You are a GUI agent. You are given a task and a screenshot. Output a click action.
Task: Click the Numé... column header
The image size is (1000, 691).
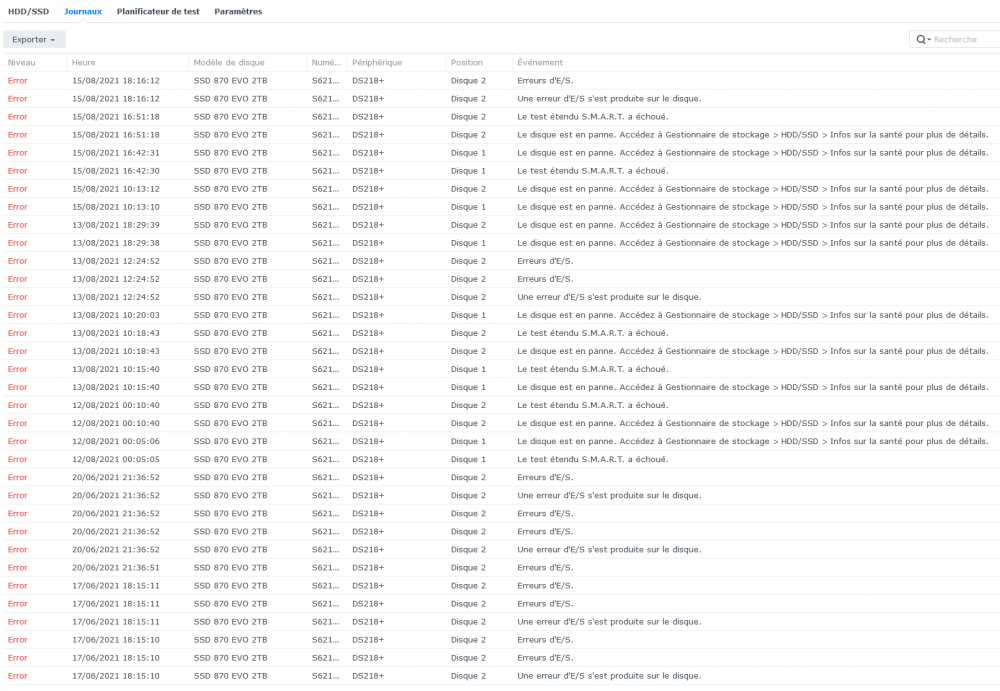pyautogui.click(x=326, y=63)
